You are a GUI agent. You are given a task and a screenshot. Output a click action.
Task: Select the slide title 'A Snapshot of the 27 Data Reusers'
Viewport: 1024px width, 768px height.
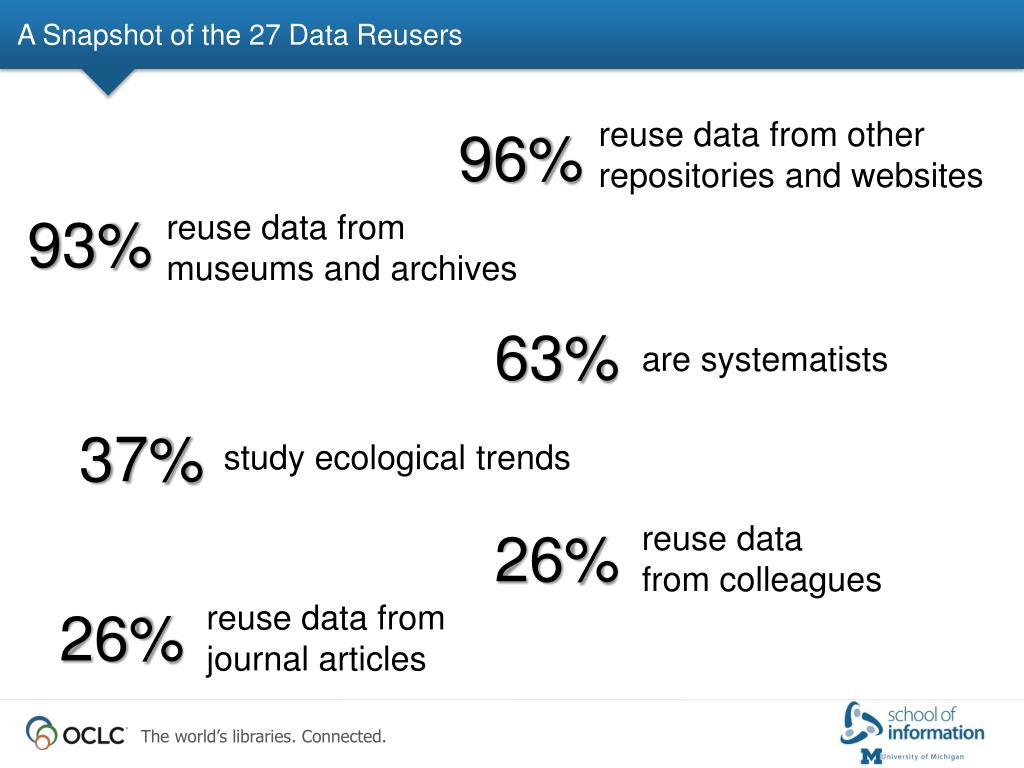(240, 35)
